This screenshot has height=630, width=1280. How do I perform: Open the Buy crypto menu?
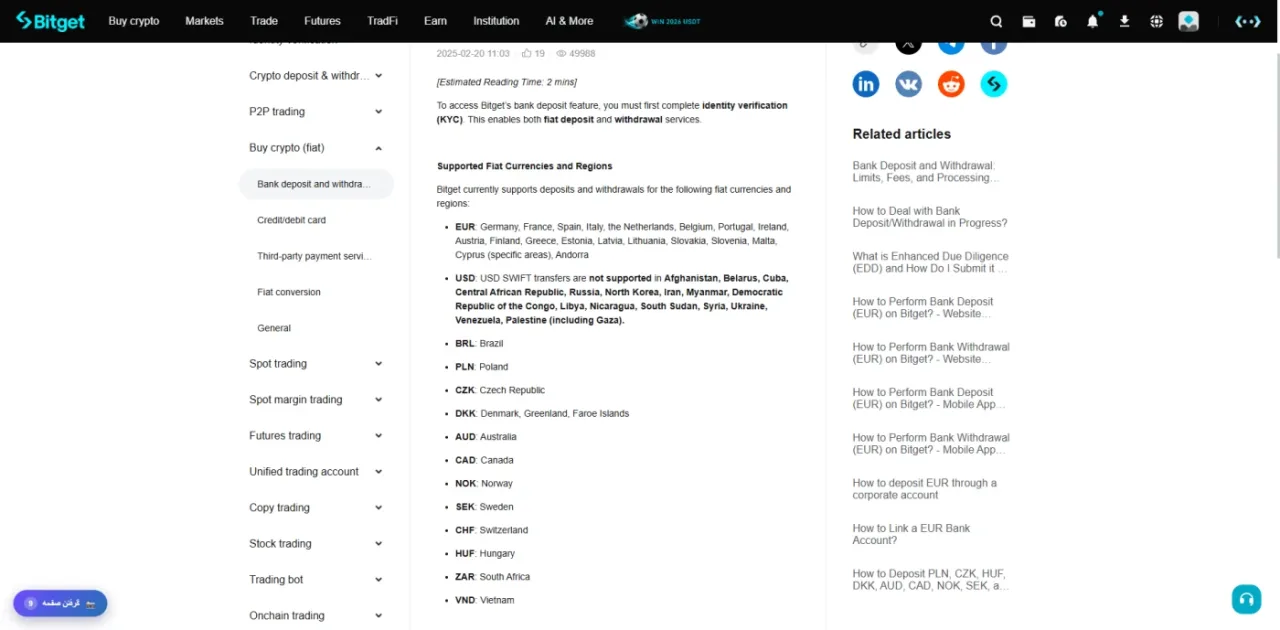[133, 21]
